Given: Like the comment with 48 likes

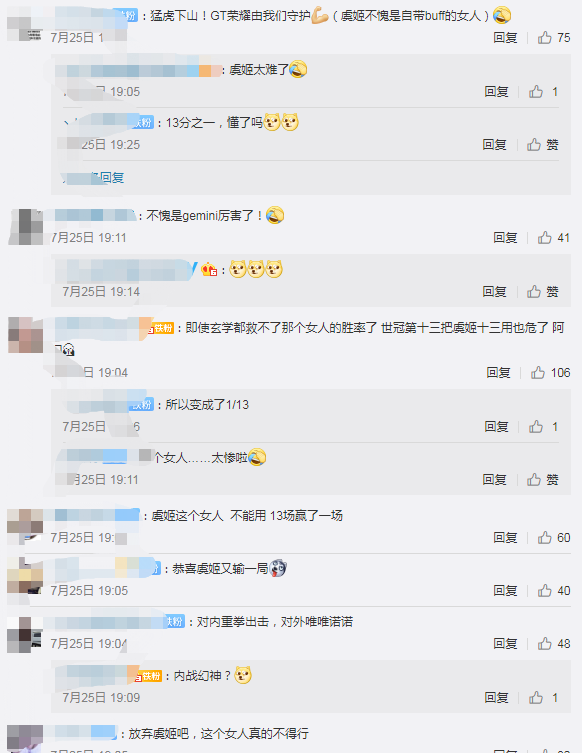Looking at the screenshot, I should 545,644.
